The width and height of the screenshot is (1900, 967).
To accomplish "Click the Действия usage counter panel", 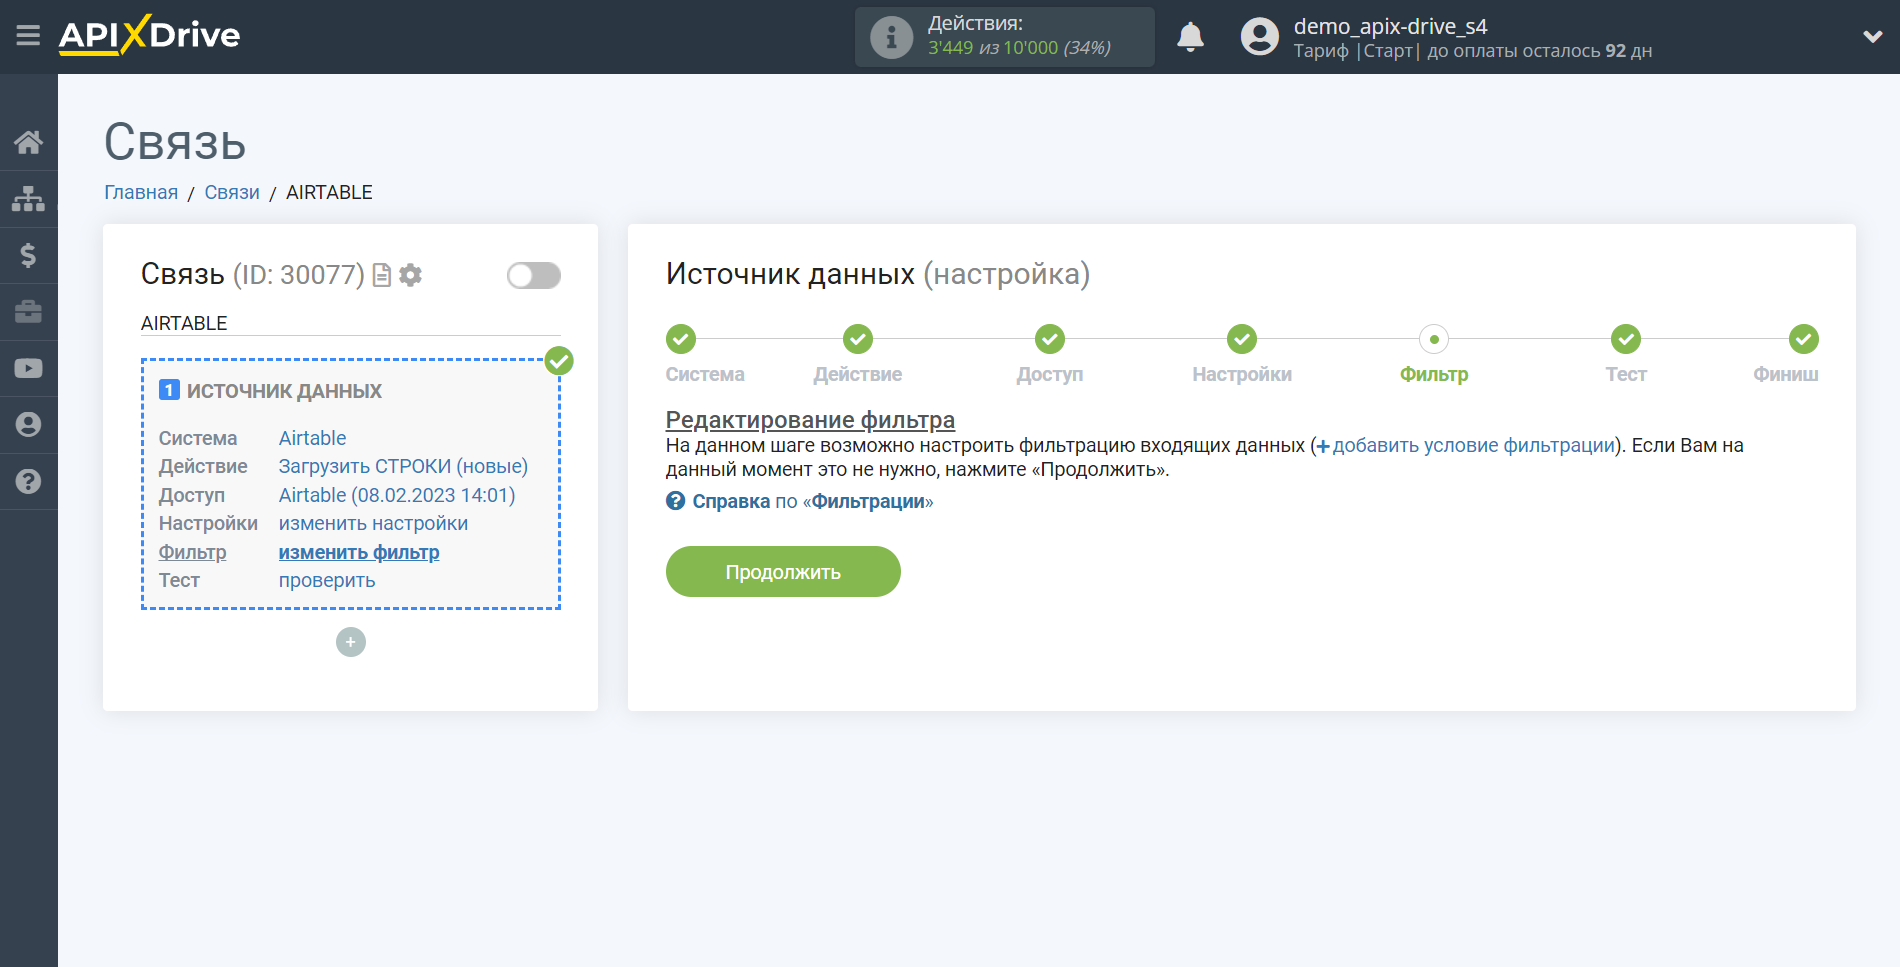I will click(x=1004, y=37).
